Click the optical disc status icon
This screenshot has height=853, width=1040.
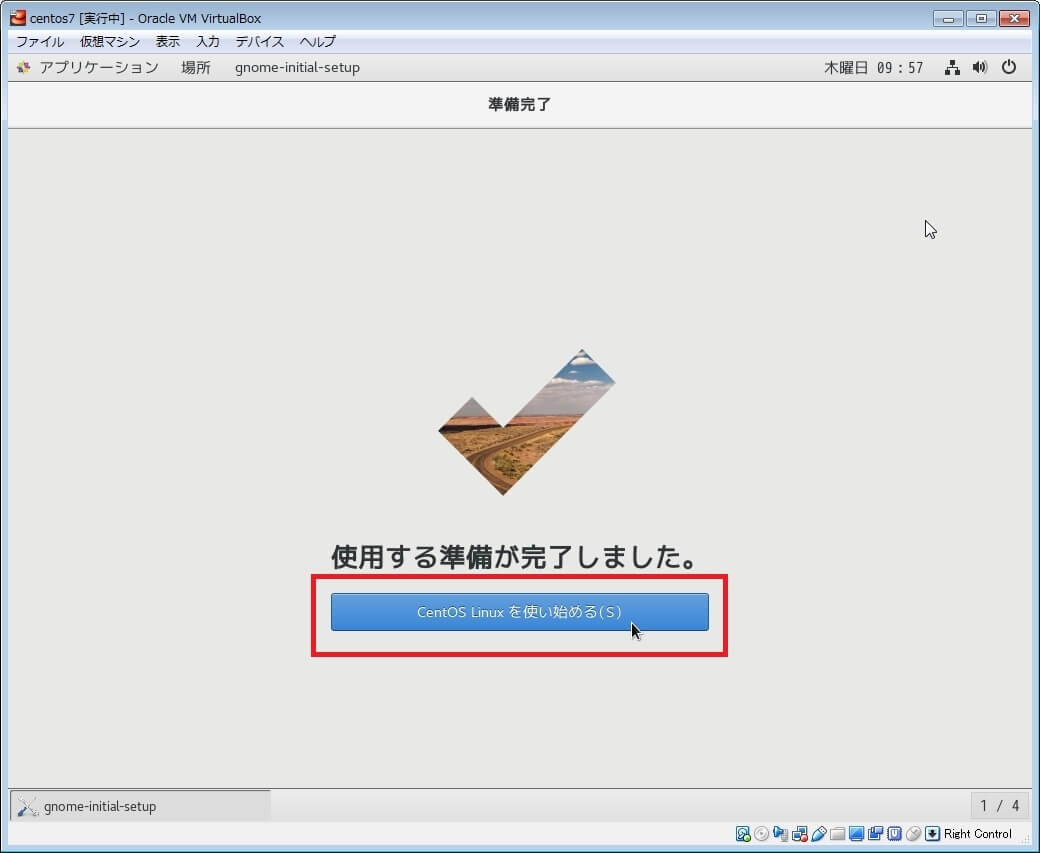762,834
